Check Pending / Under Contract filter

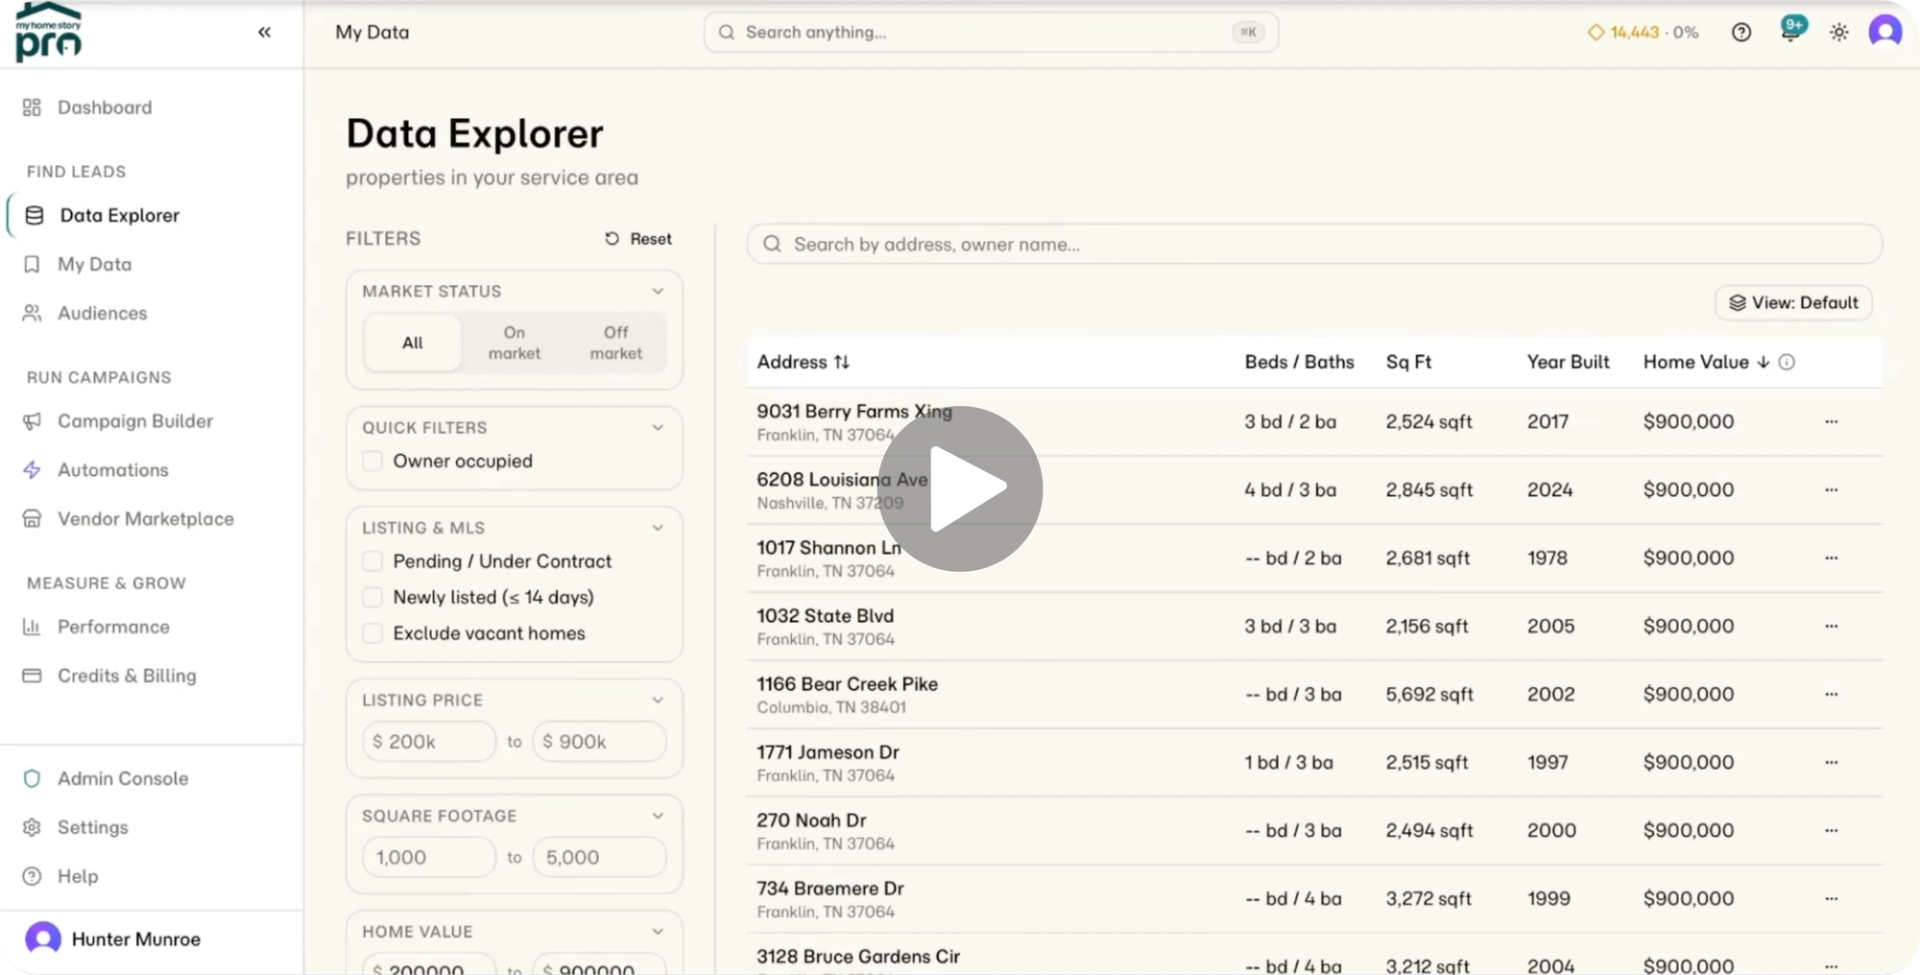pos(372,561)
